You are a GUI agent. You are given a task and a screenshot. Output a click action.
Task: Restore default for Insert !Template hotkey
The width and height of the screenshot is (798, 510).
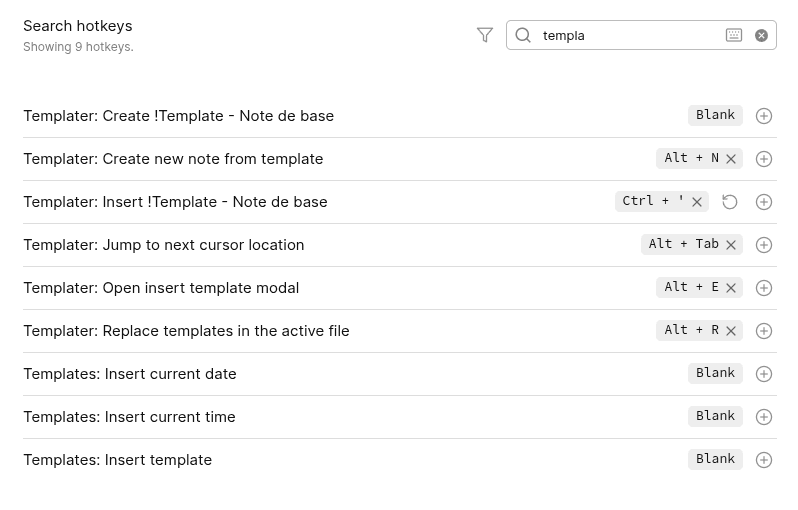pyautogui.click(x=730, y=202)
